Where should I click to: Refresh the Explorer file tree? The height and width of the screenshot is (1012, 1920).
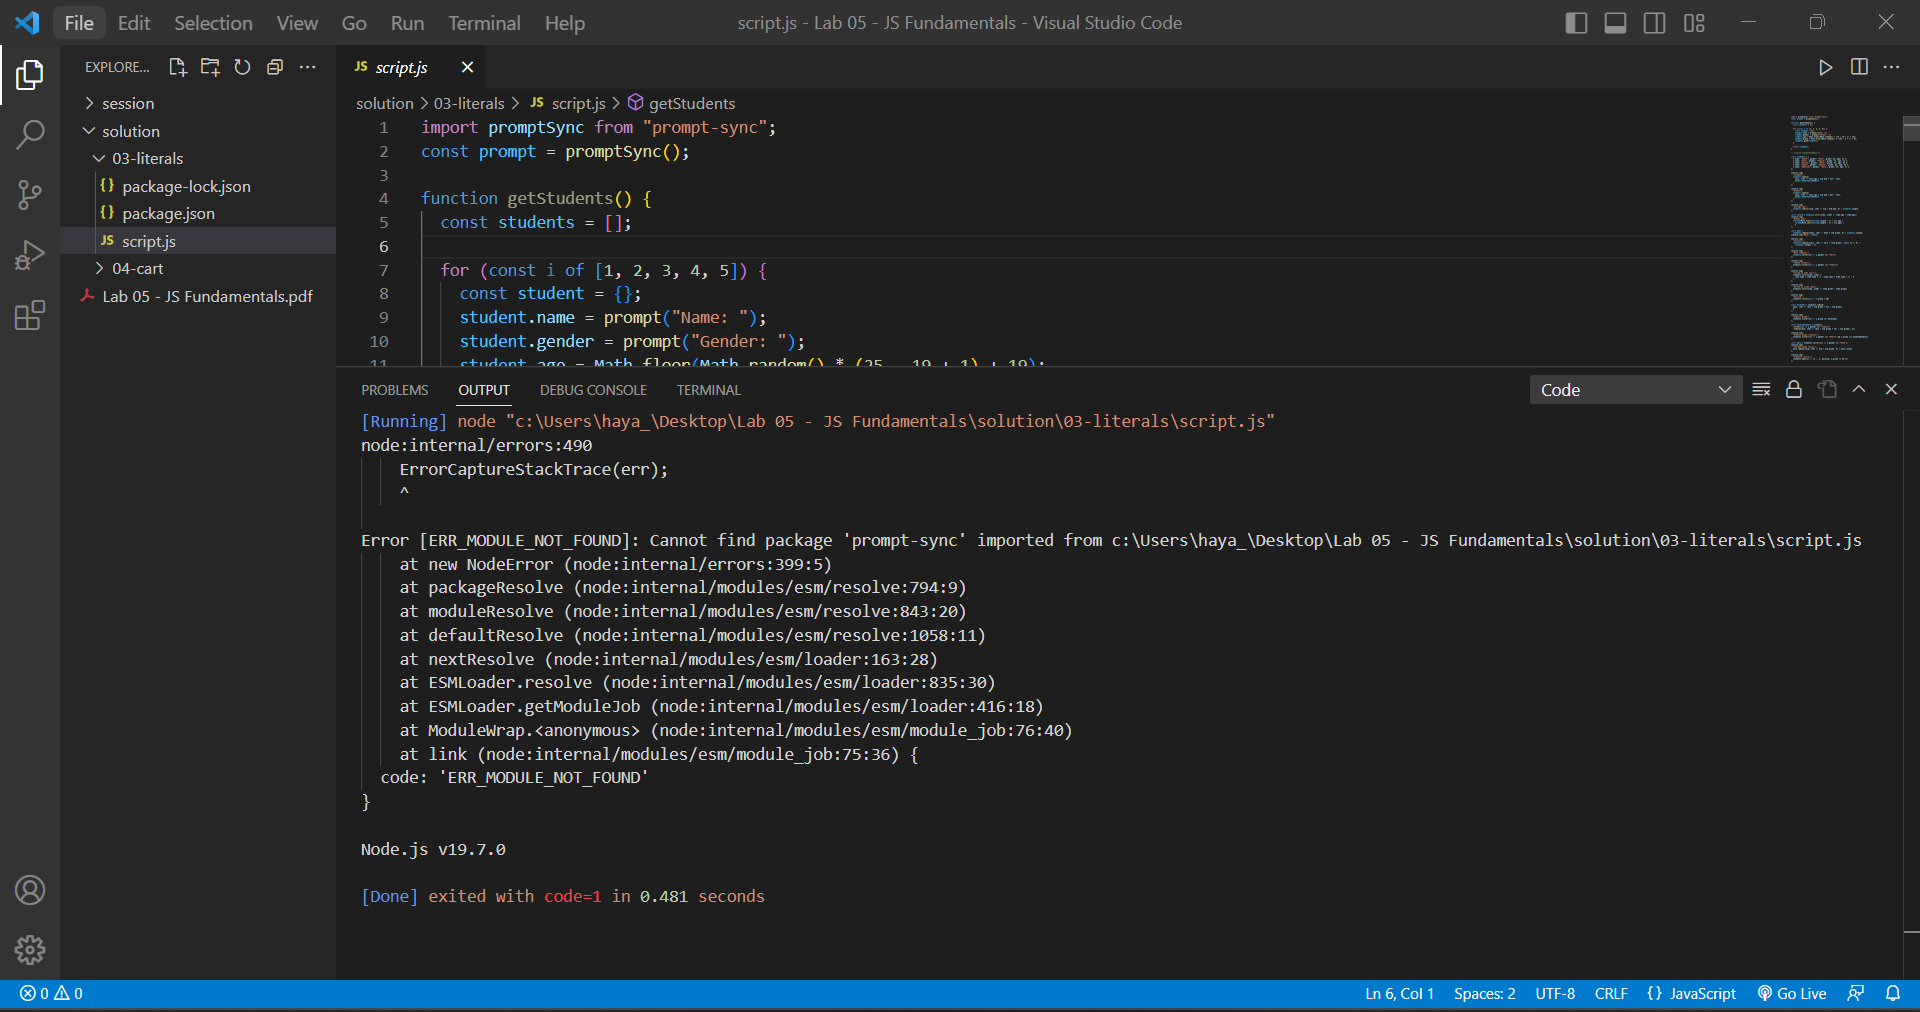pyautogui.click(x=242, y=67)
